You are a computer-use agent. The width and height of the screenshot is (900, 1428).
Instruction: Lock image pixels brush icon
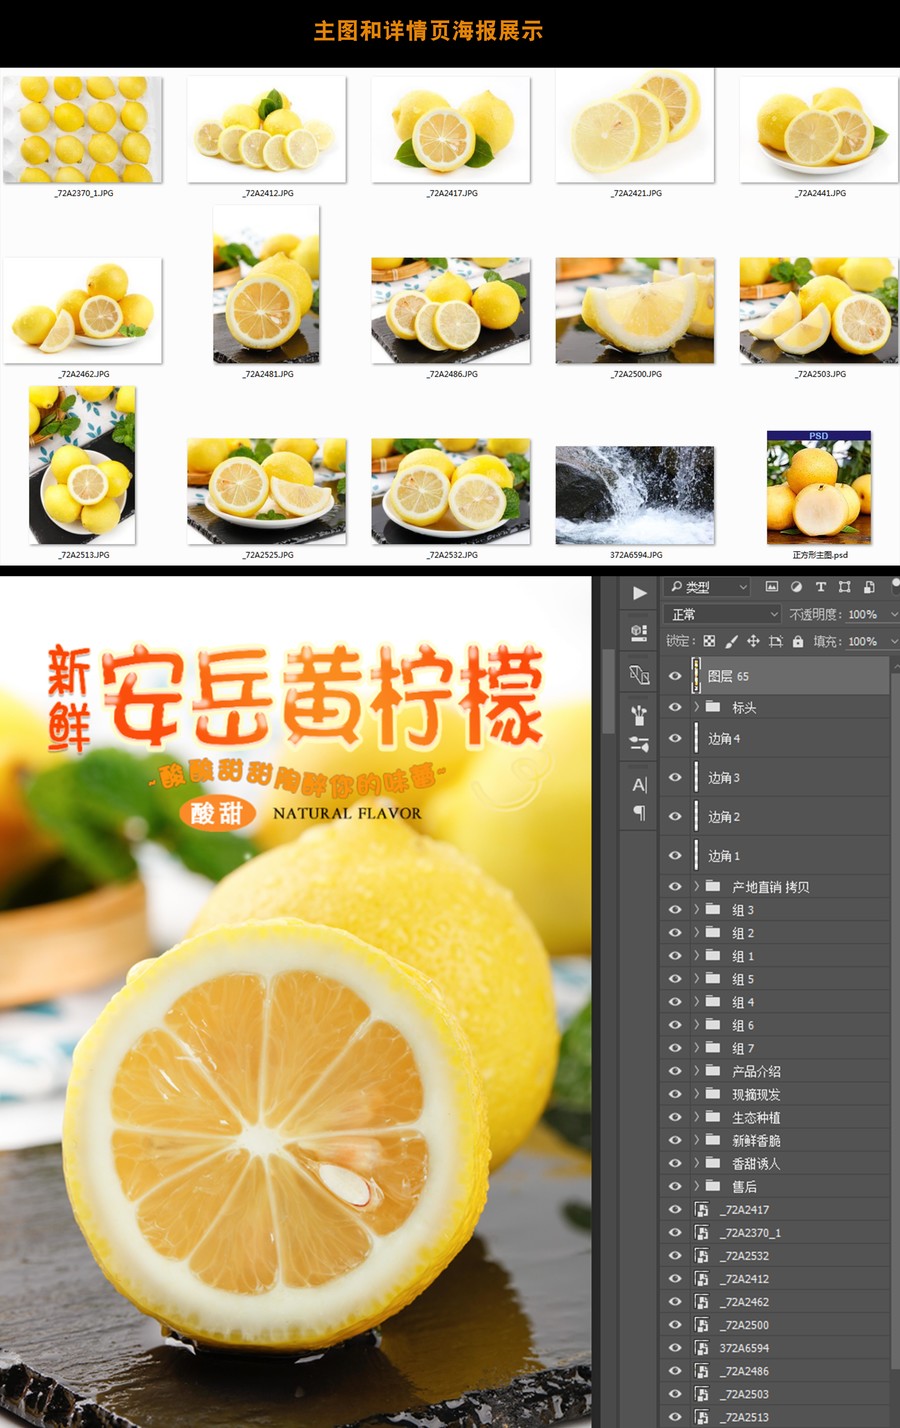click(731, 641)
